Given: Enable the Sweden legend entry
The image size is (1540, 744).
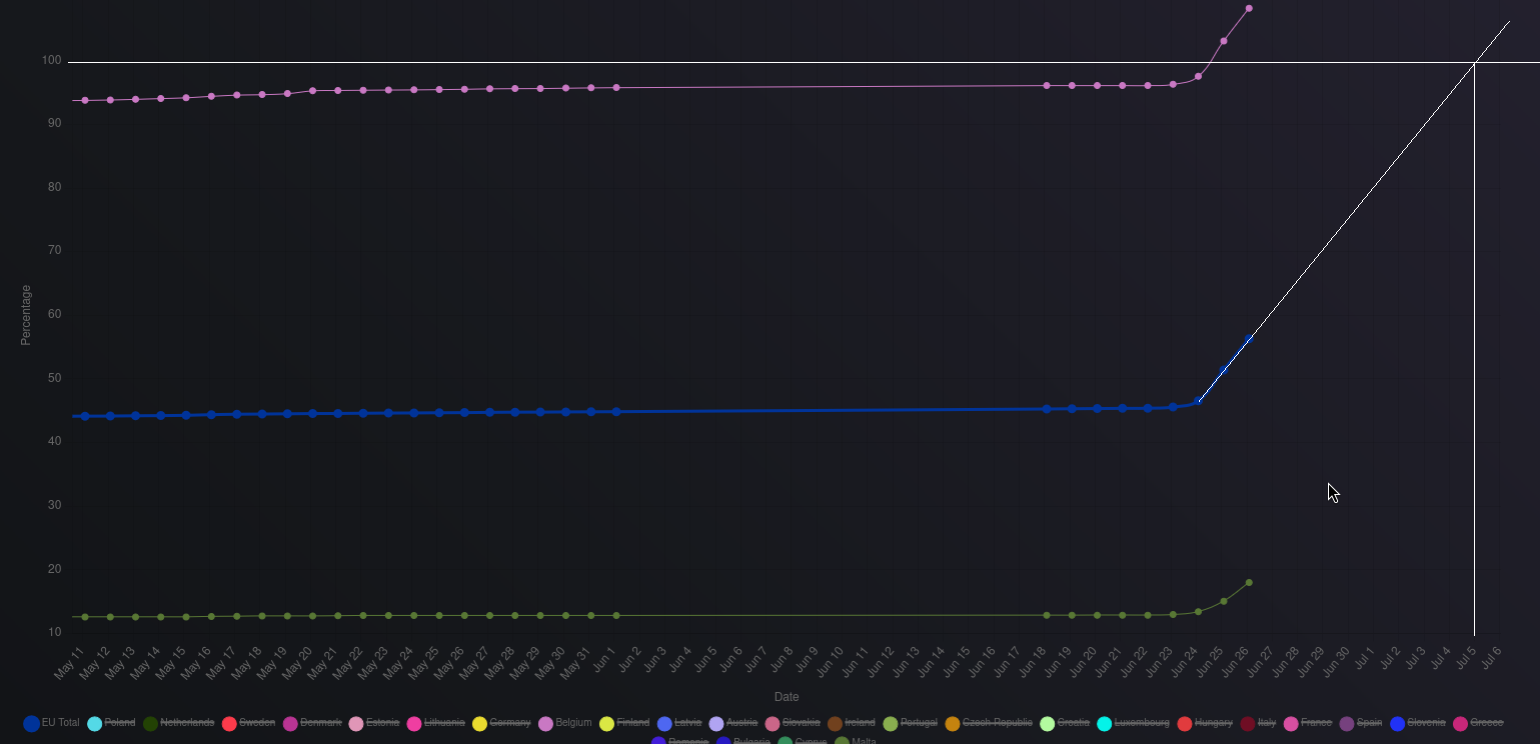Looking at the screenshot, I should tap(248, 722).
